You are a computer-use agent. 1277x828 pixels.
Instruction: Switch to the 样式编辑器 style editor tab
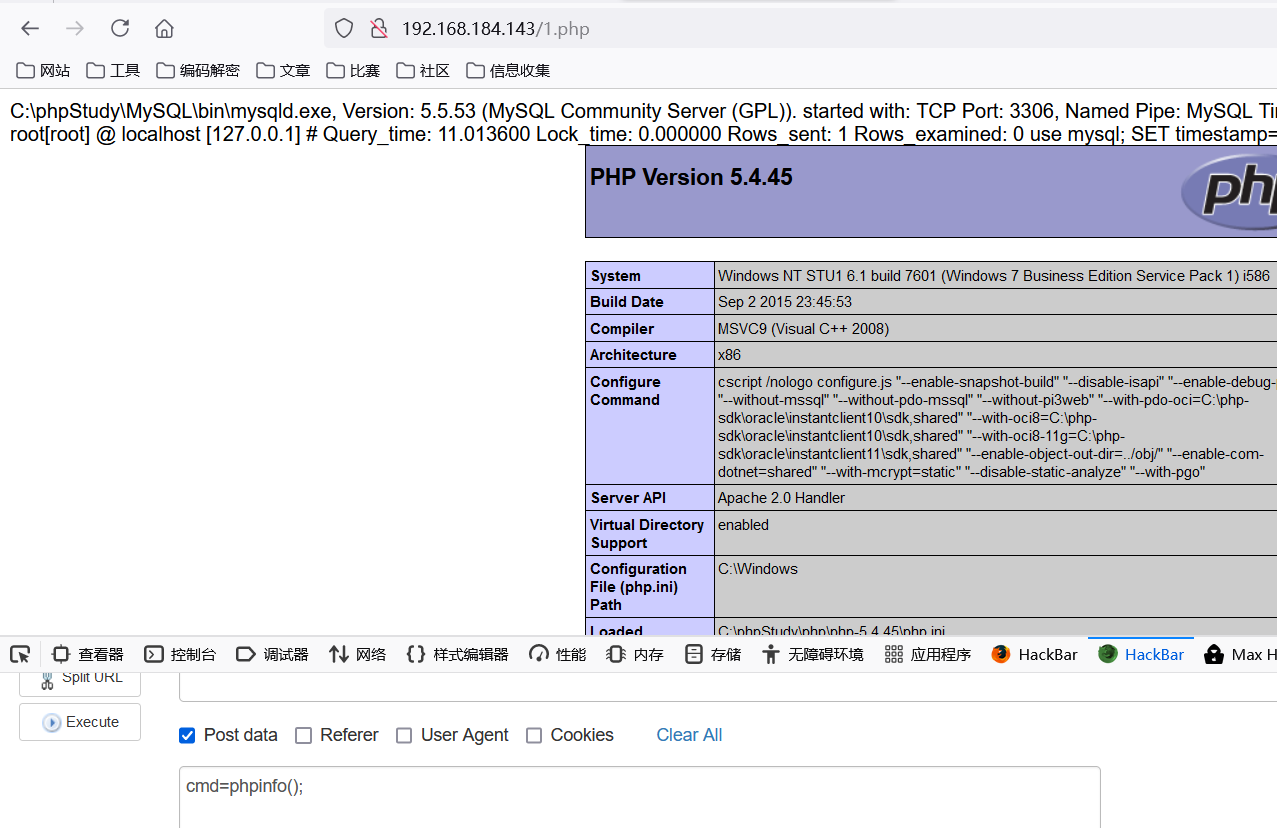click(x=457, y=654)
